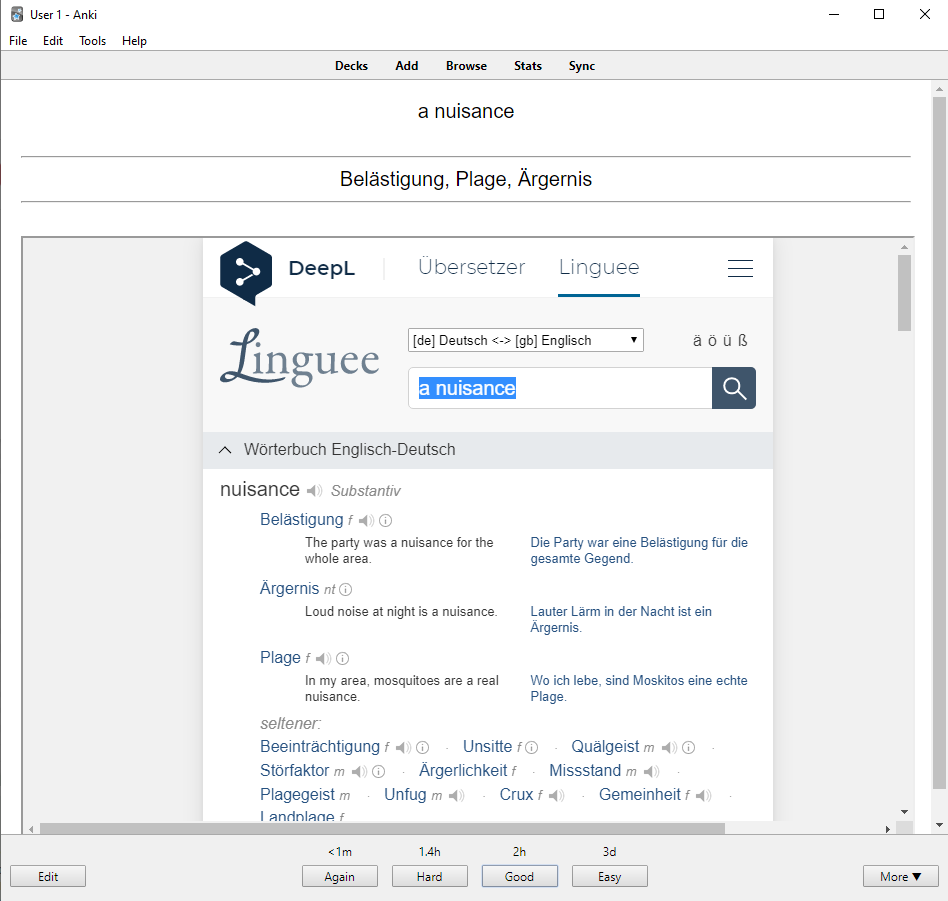Rate the card Hard
The height and width of the screenshot is (901, 948).
429,876
